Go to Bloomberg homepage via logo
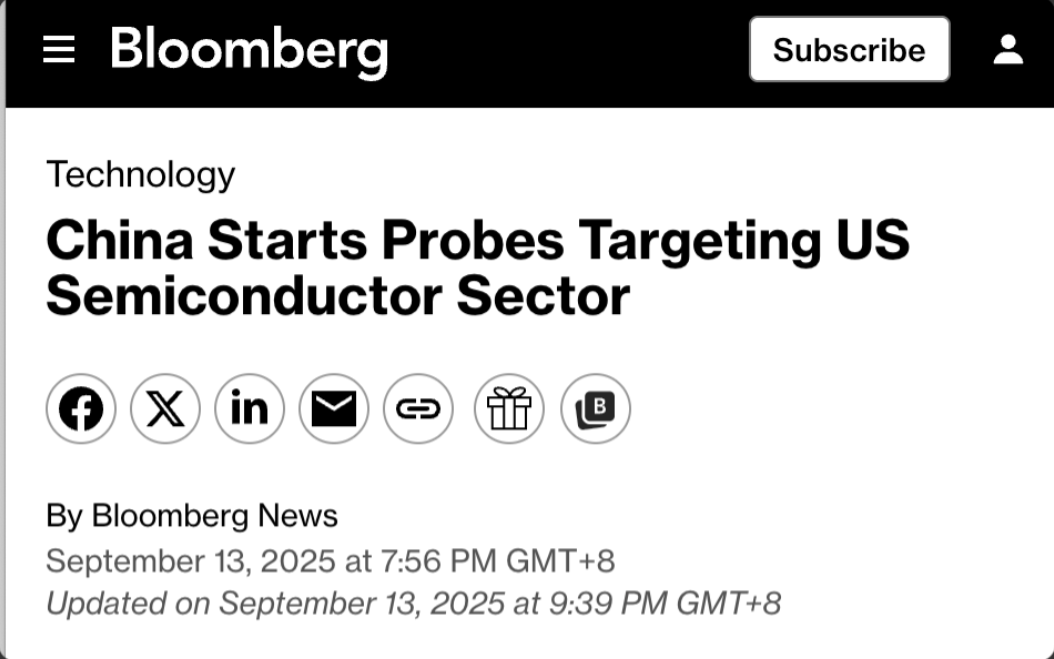1054x659 pixels. (249, 52)
